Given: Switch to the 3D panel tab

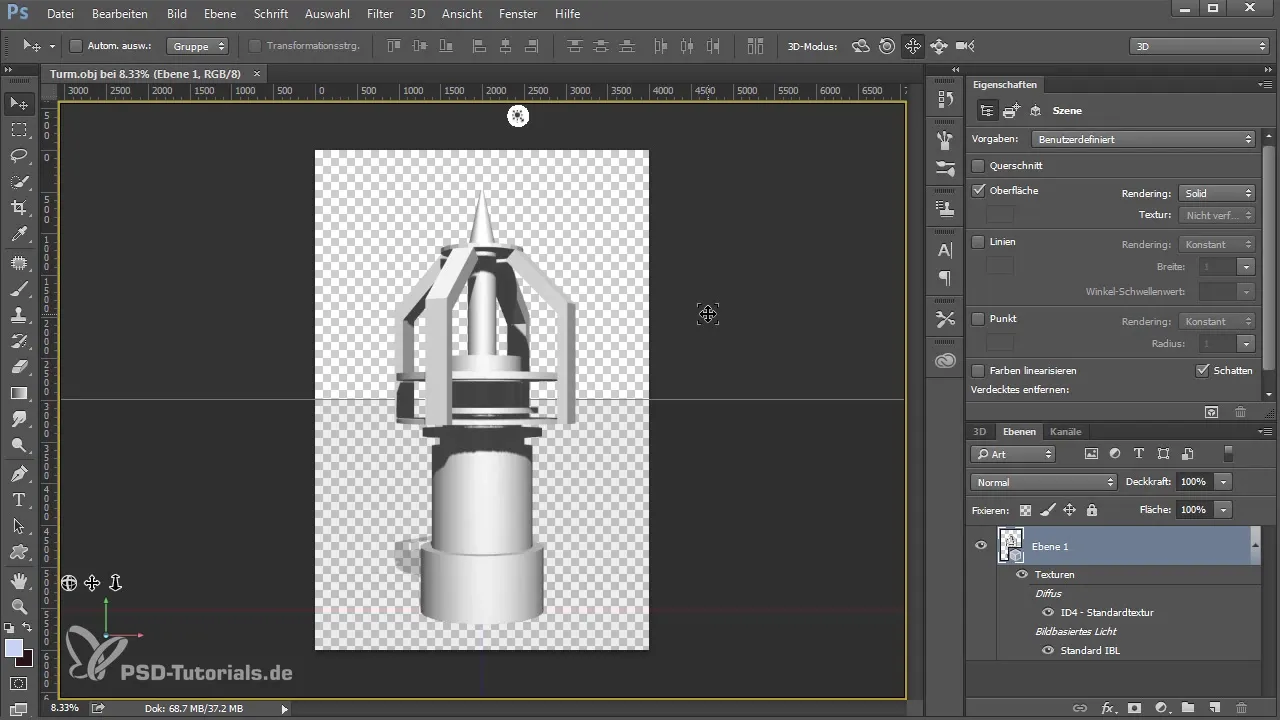Looking at the screenshot, I should pos(980,431).
